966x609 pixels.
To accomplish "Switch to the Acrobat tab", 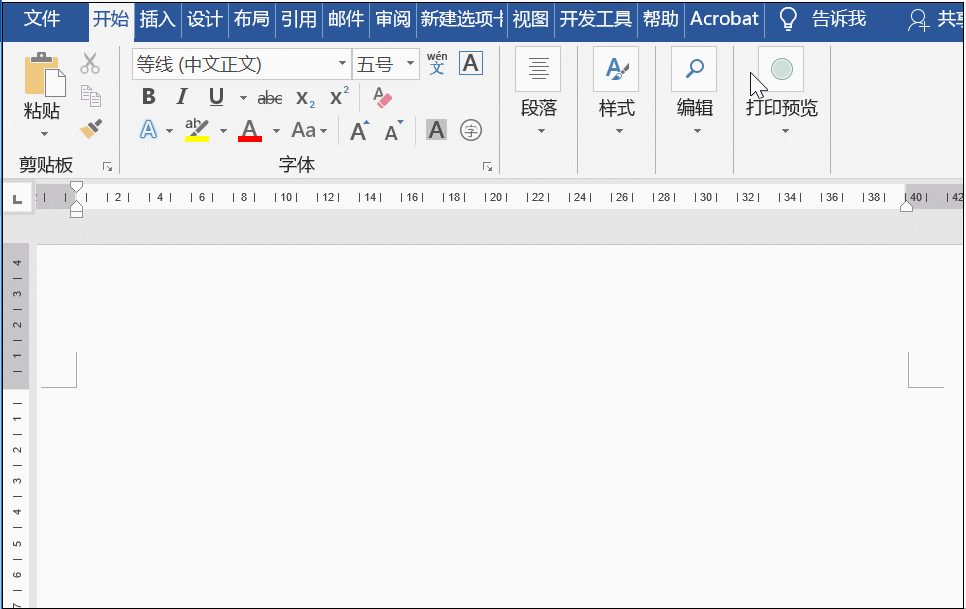I will [724, 19].
